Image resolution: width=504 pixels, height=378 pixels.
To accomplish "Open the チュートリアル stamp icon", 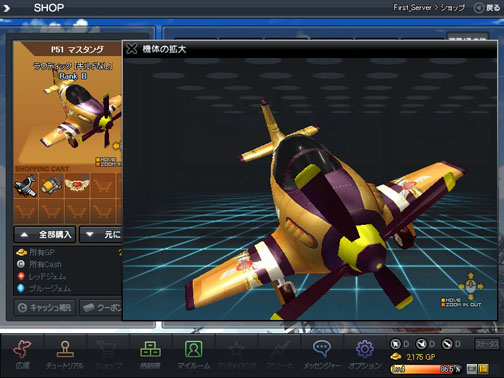I will pos(65,349).
